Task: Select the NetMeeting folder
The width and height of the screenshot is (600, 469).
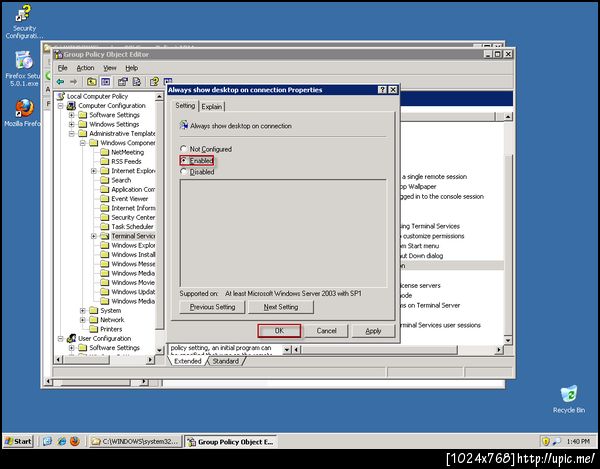Action: coord(127,152)
